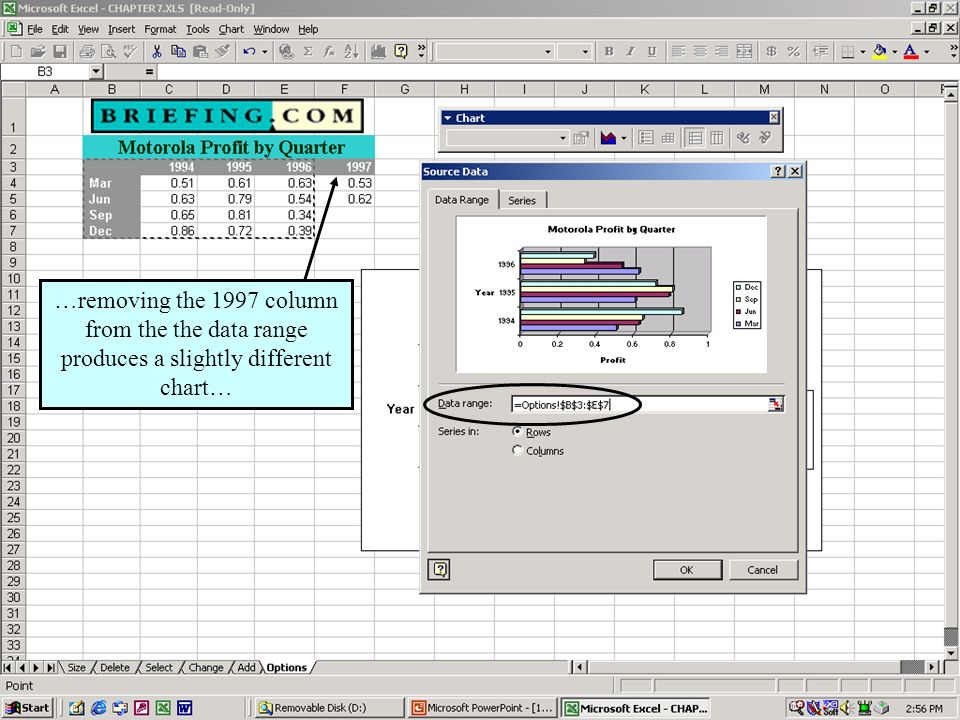Click the Undo arrow icon
960x720 pixels.
tap(249, 51)
